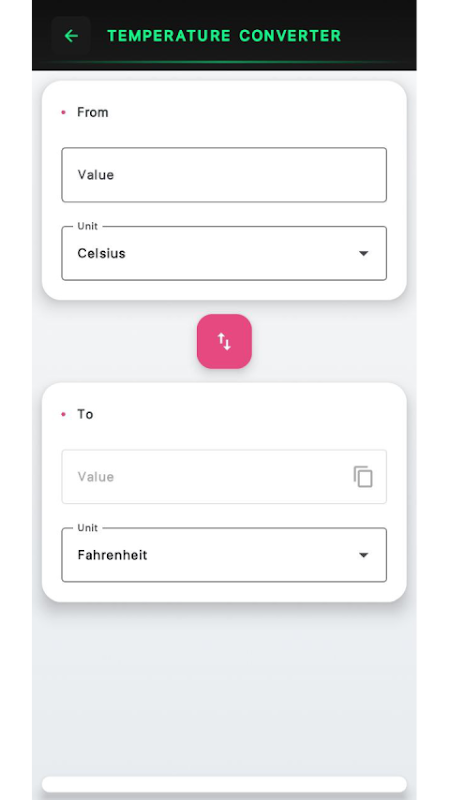The height and width of the screenshot is (800, 450).
Task: Go back using the green arrow
Action: tap(71, 36)
